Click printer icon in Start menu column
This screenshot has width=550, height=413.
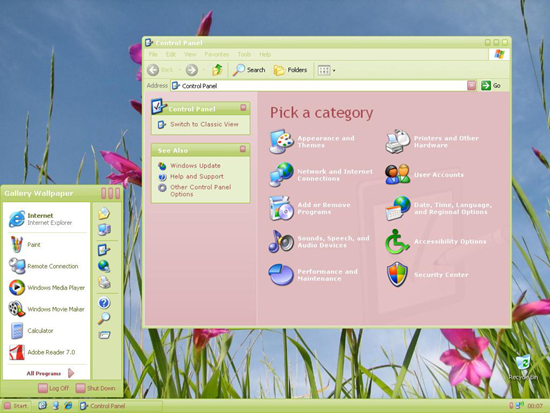point(104,282)
